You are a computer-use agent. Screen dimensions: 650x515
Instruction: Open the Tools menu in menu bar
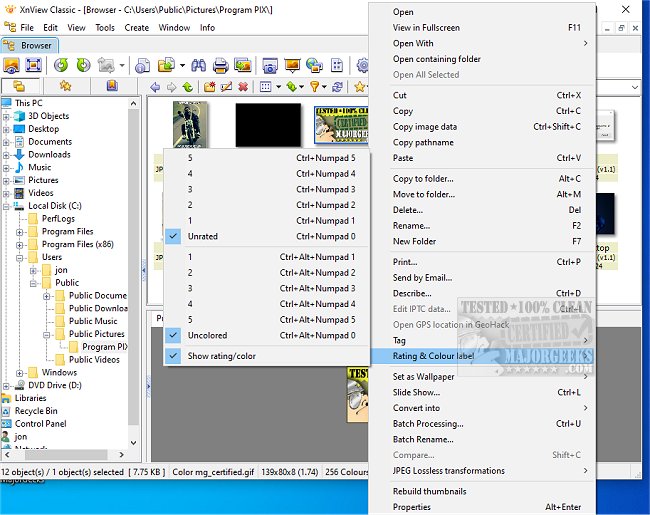[x=105, y=28]
